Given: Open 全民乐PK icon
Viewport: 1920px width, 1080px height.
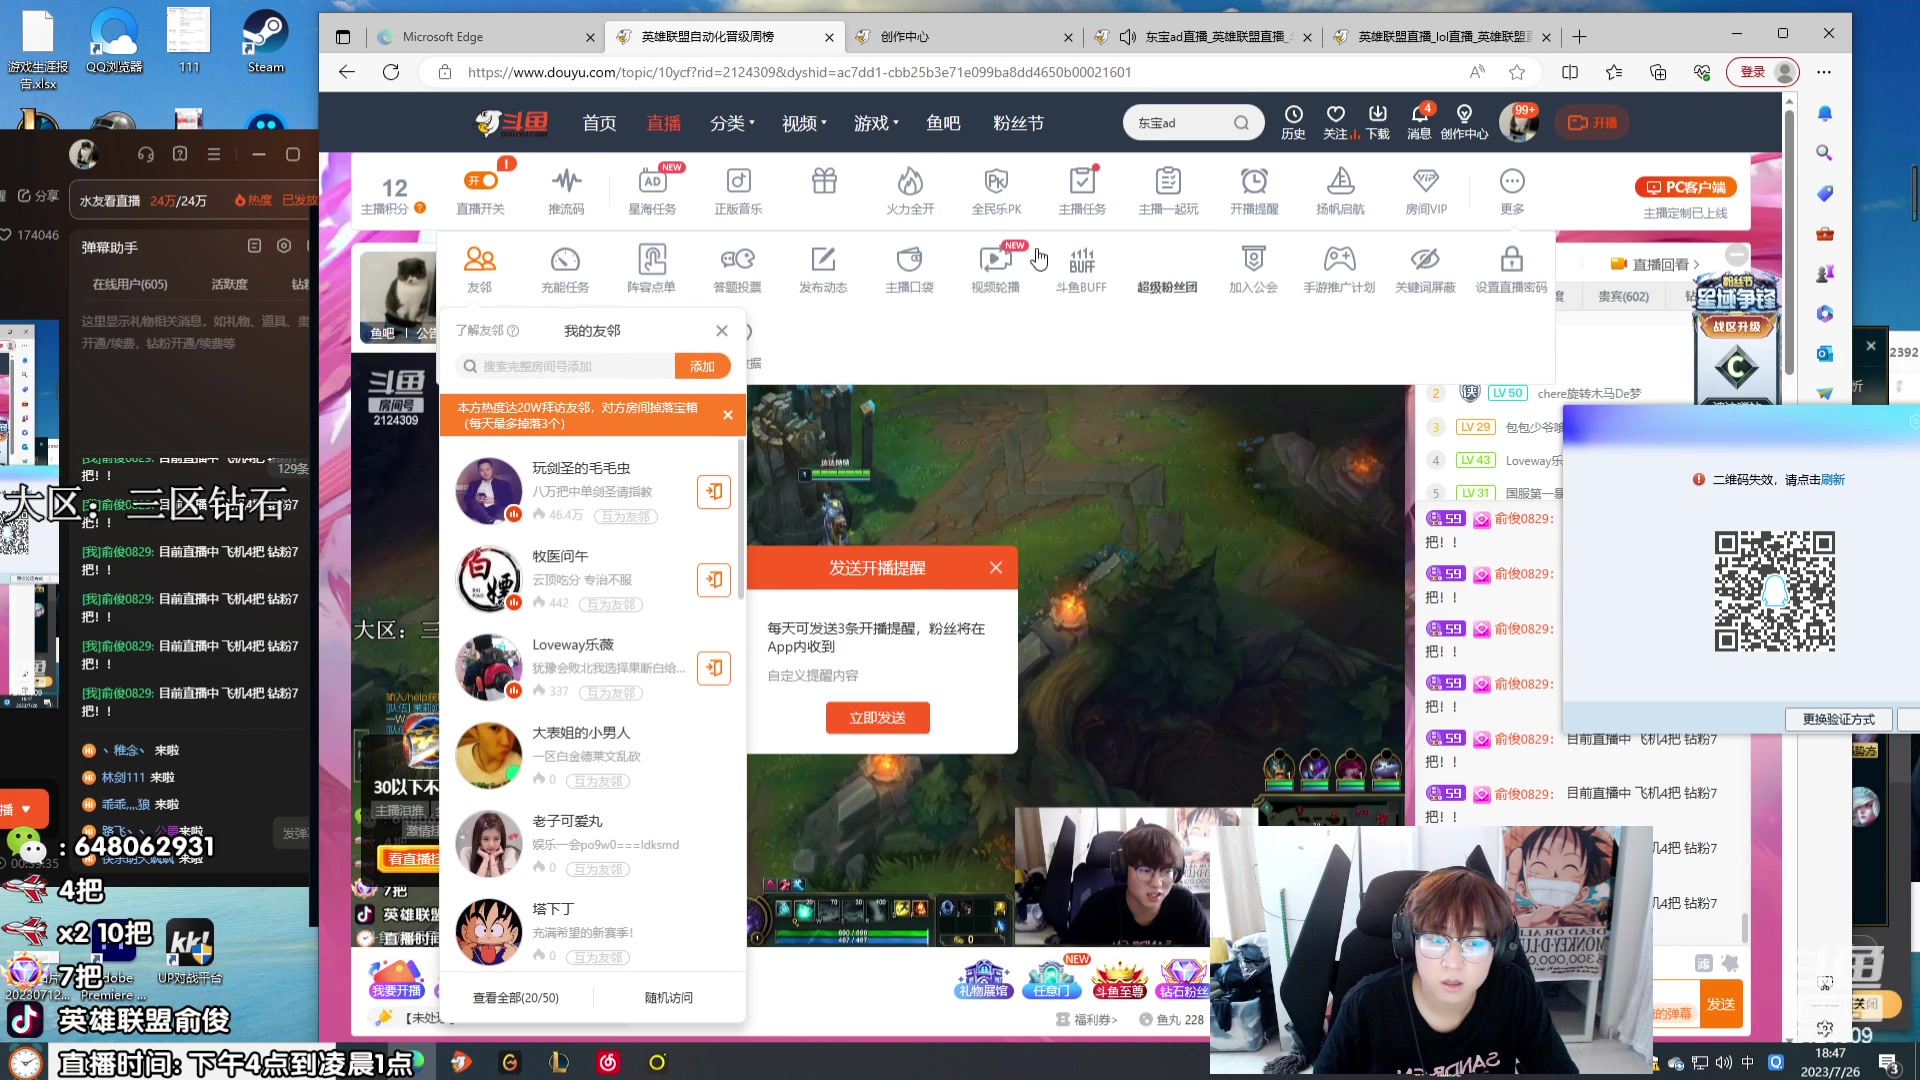Looking at the screenshot, I should click(x=996, y=181).
